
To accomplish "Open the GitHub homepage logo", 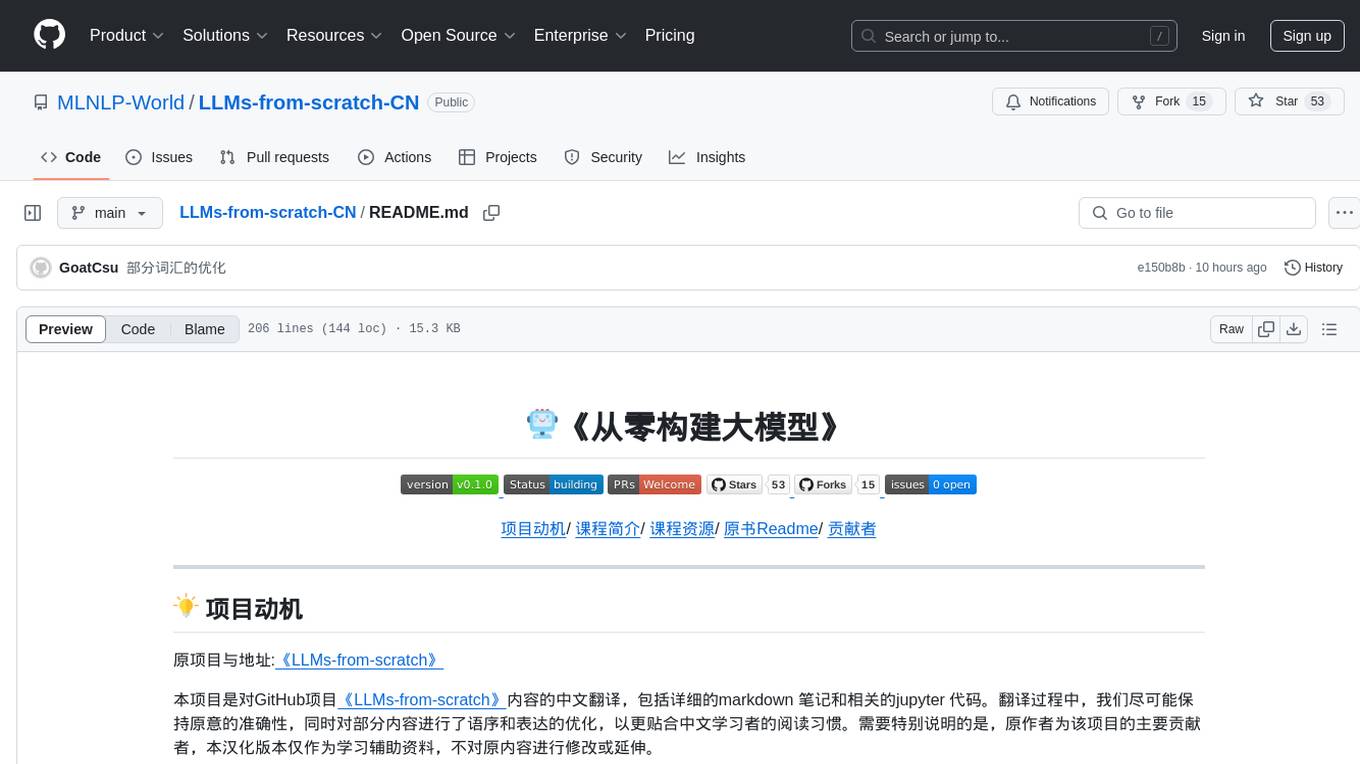I will [x=49, y=35].
